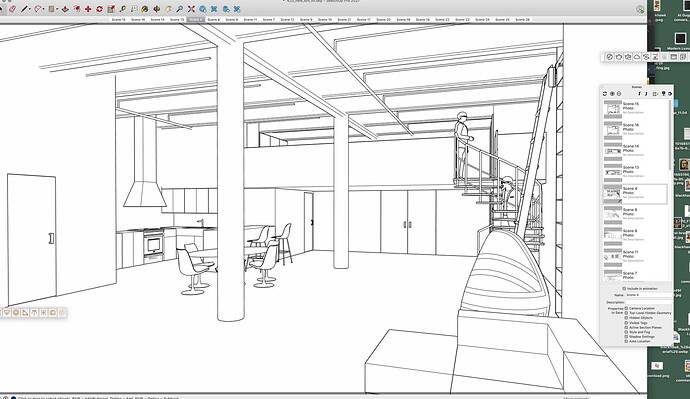Open the Arc tool dropdown arrow

coord(43,9)
